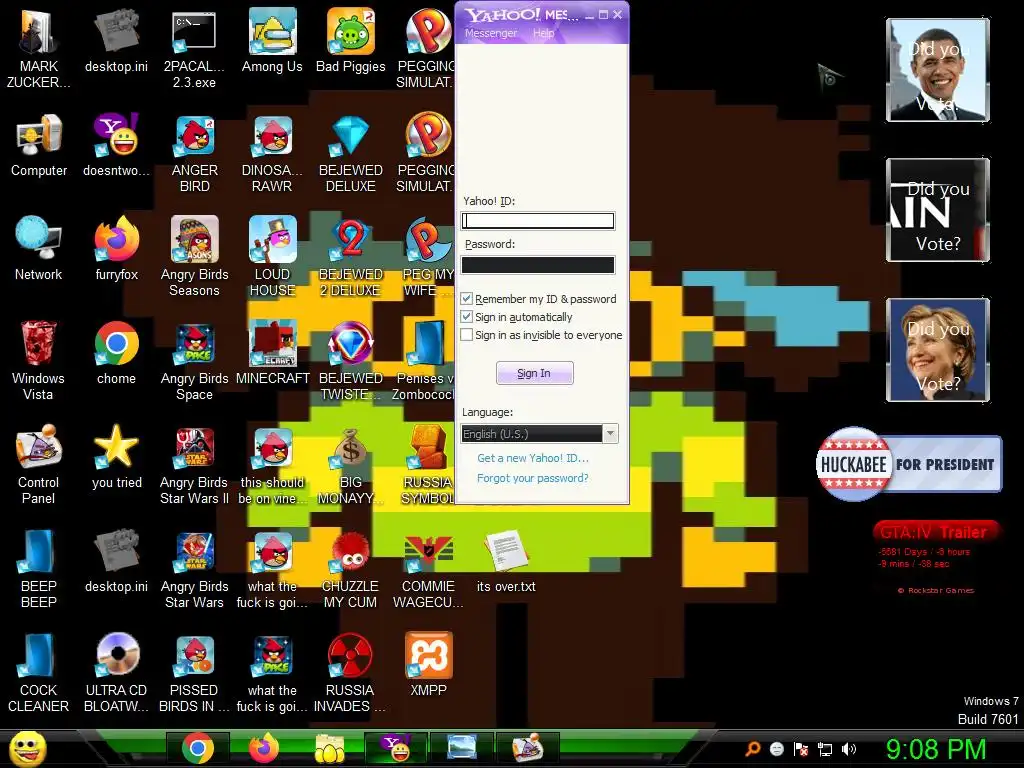Click Forgot your password link
The width and height of the screenshot is (1024, 768).
tap(532, 478)
